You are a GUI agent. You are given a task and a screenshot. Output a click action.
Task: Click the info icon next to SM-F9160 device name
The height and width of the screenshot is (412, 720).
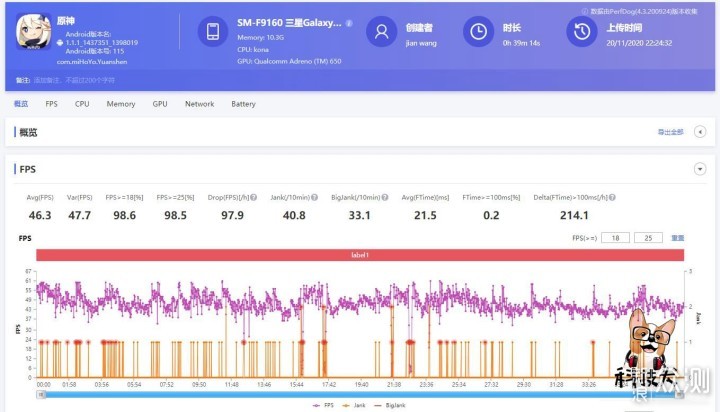(349, 23)
